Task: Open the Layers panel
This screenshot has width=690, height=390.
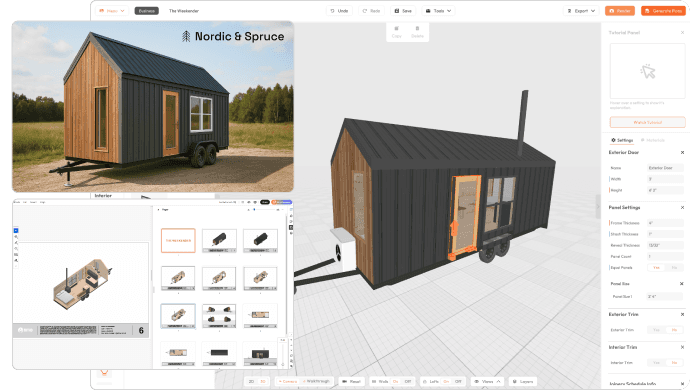Action: pyautogui.click(x=523, y=381)
